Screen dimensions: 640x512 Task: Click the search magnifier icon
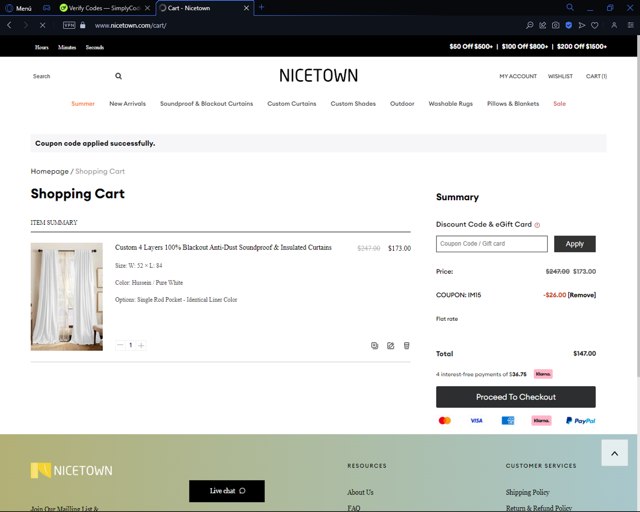click(x=118, y=76)
